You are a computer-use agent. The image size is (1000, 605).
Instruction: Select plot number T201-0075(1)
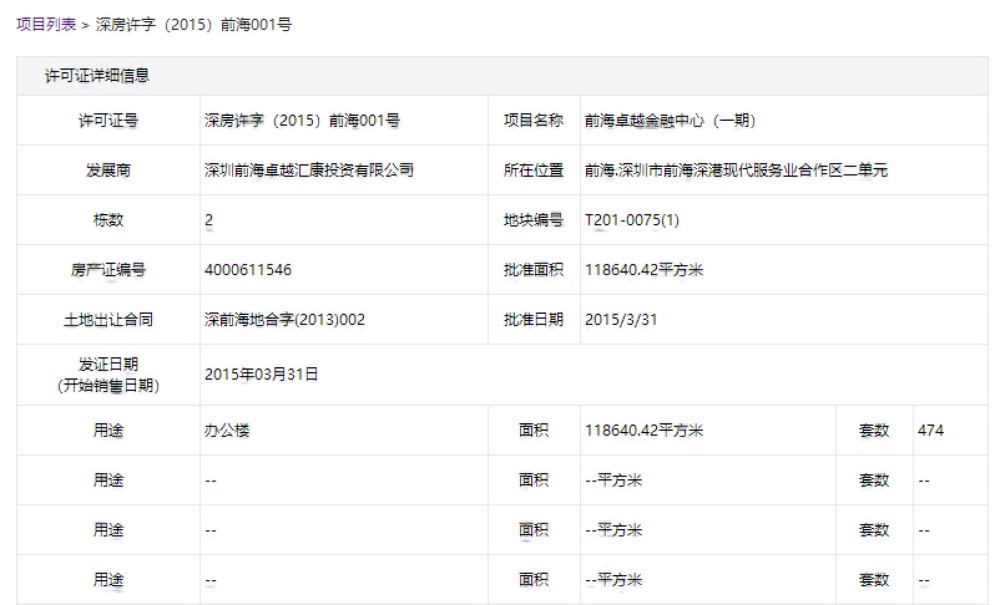[632, 220]
